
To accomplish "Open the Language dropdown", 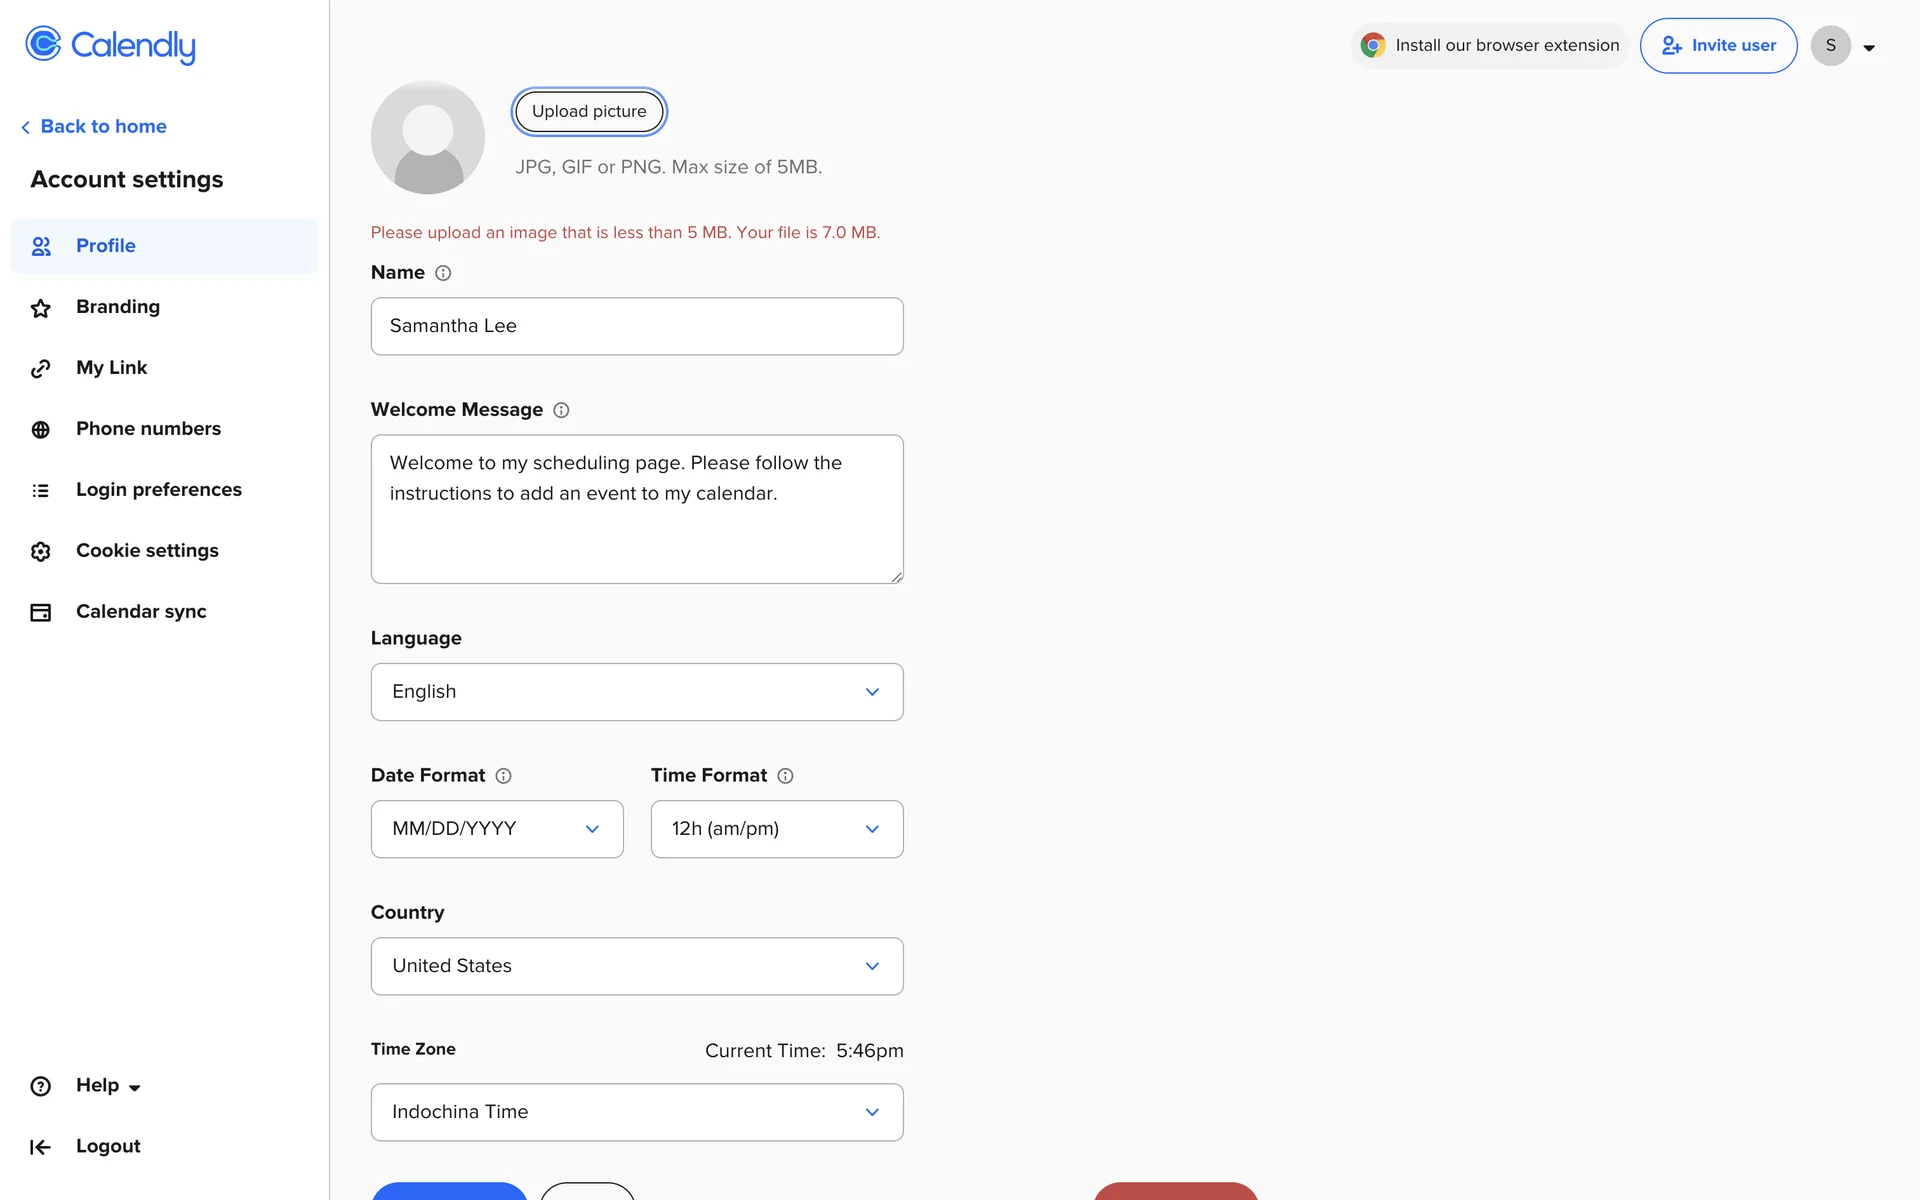I will tap(637, 692).
